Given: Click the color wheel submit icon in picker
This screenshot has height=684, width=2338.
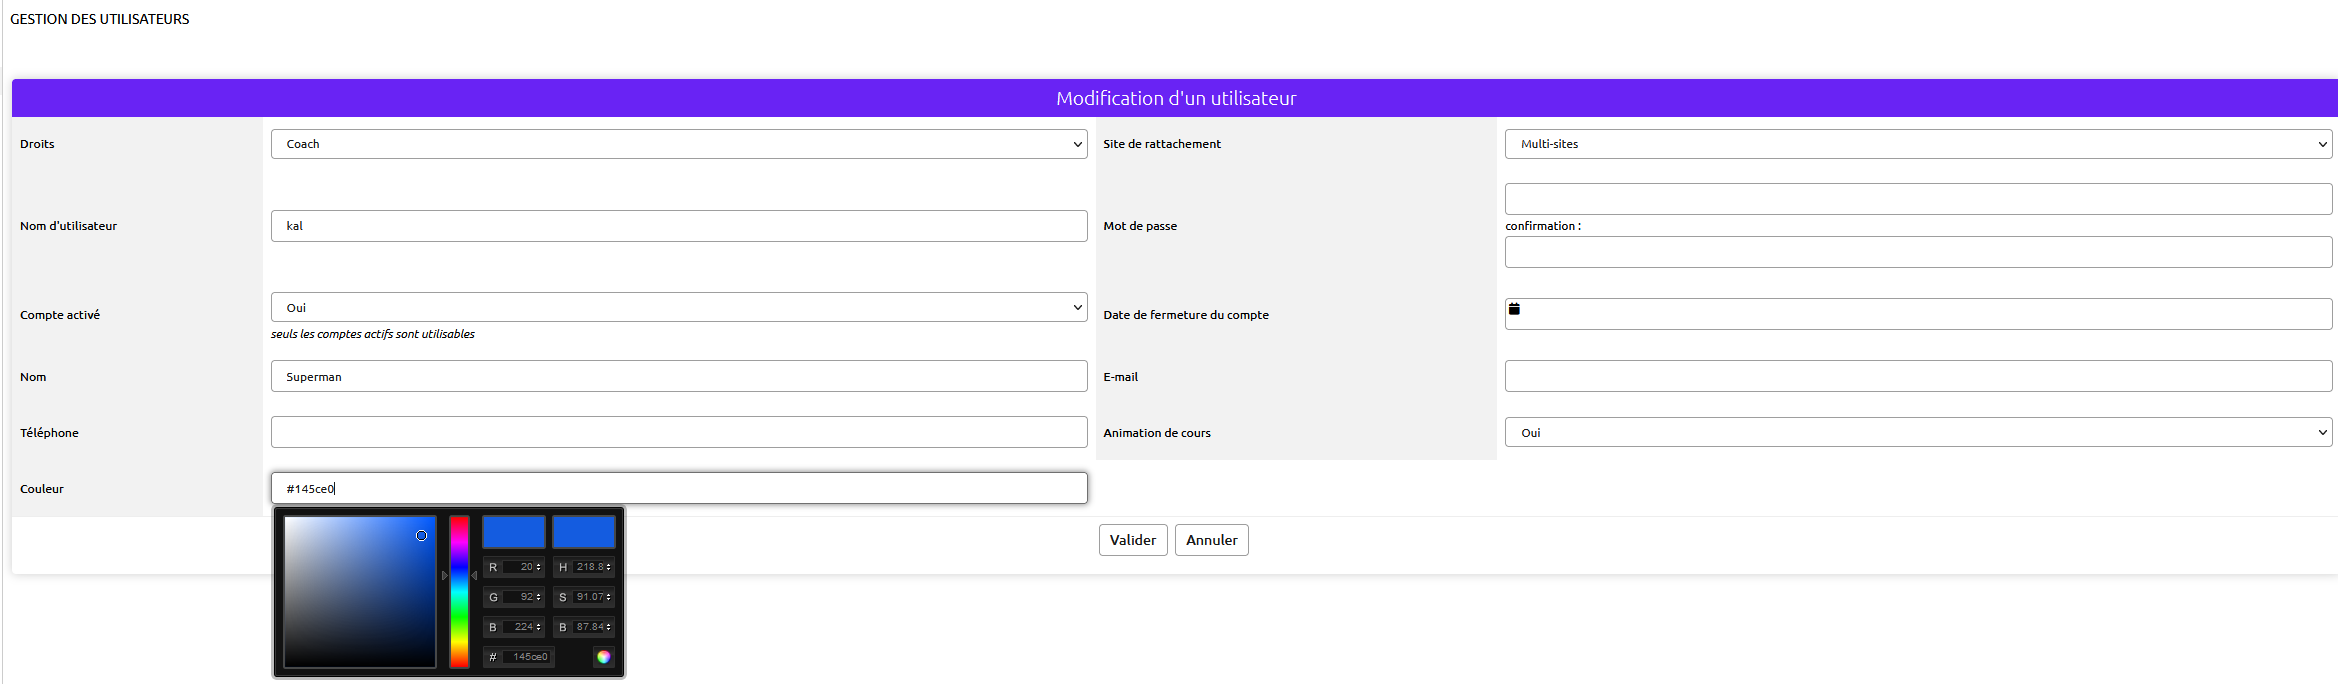Looking at the screenshot, I should pos(603,657).
